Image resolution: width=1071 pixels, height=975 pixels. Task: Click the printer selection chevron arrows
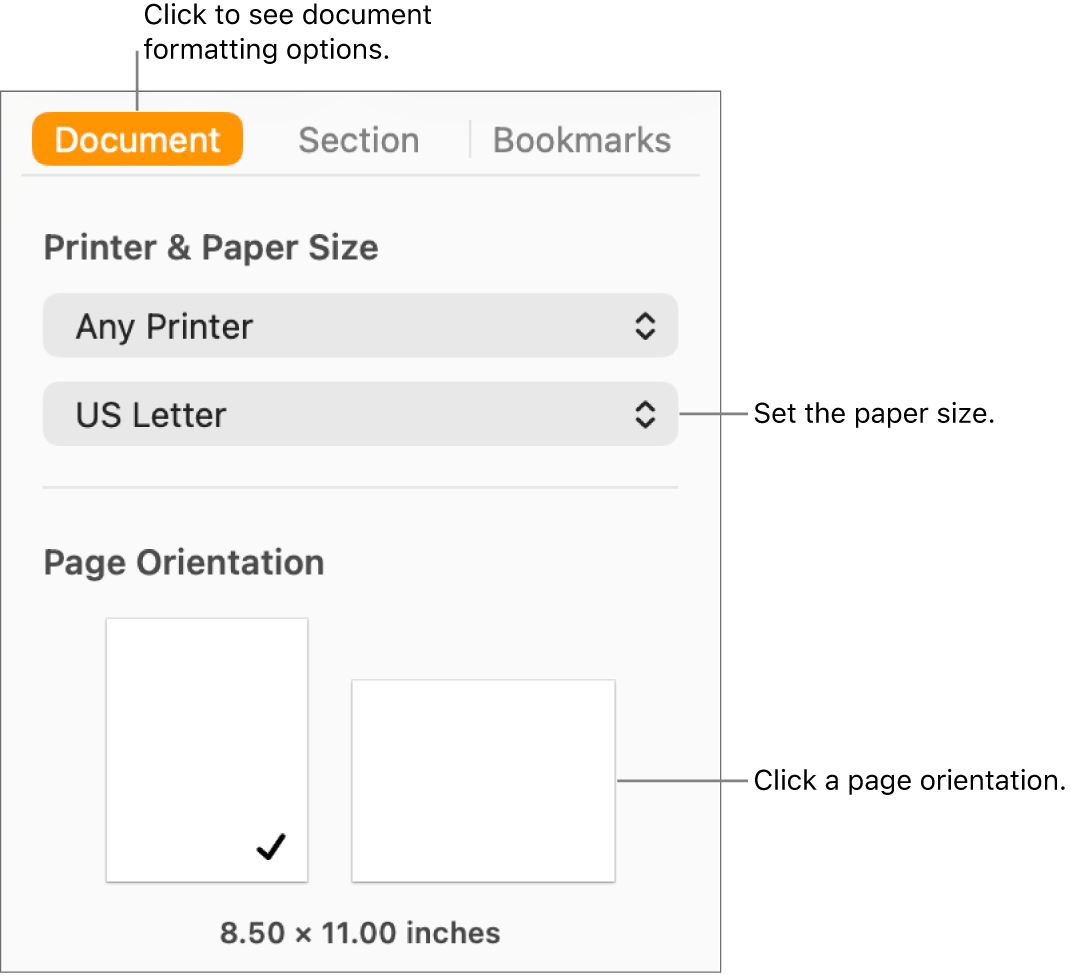click(645, 325)
